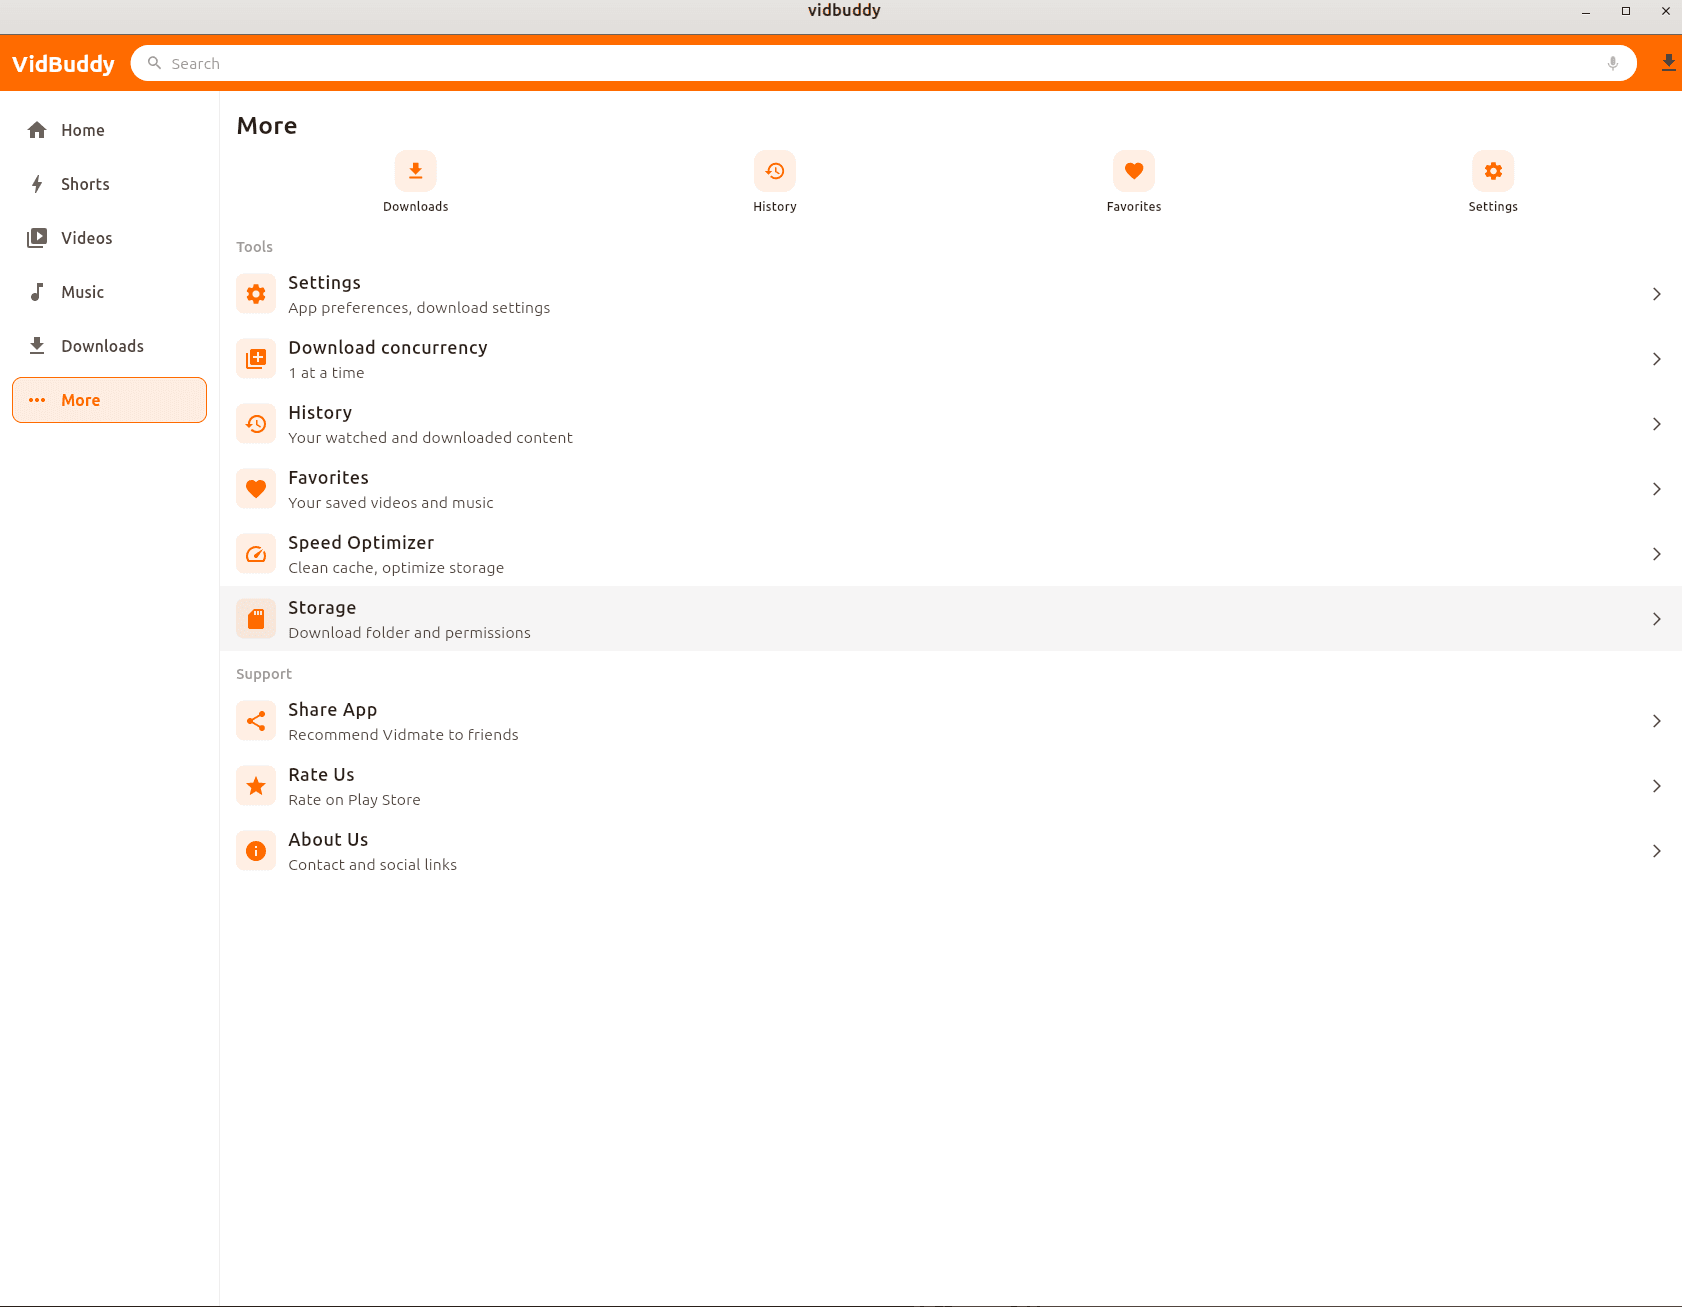Viewport: 1682px width, 1307px height.
Task: Expand the Settings row chevron
Action: point(1657,294)
